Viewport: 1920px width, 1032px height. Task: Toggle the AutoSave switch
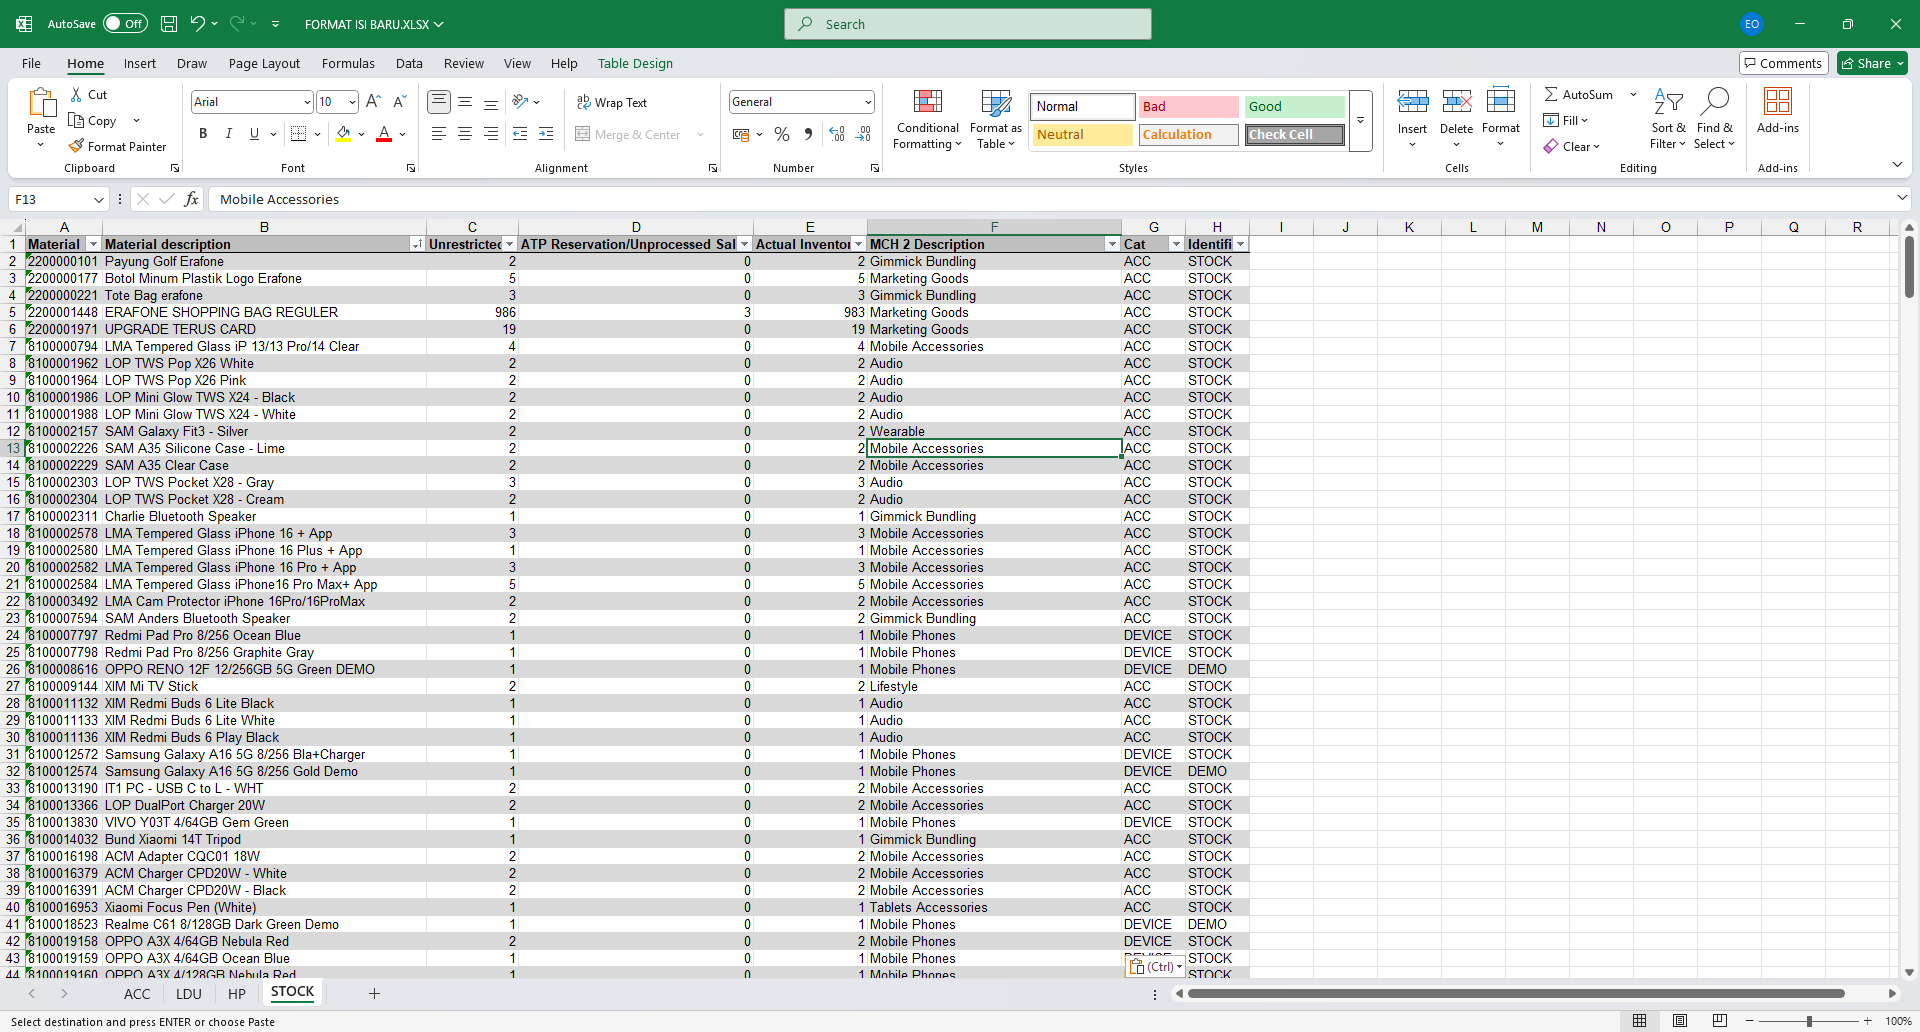[x=125, y=24]
